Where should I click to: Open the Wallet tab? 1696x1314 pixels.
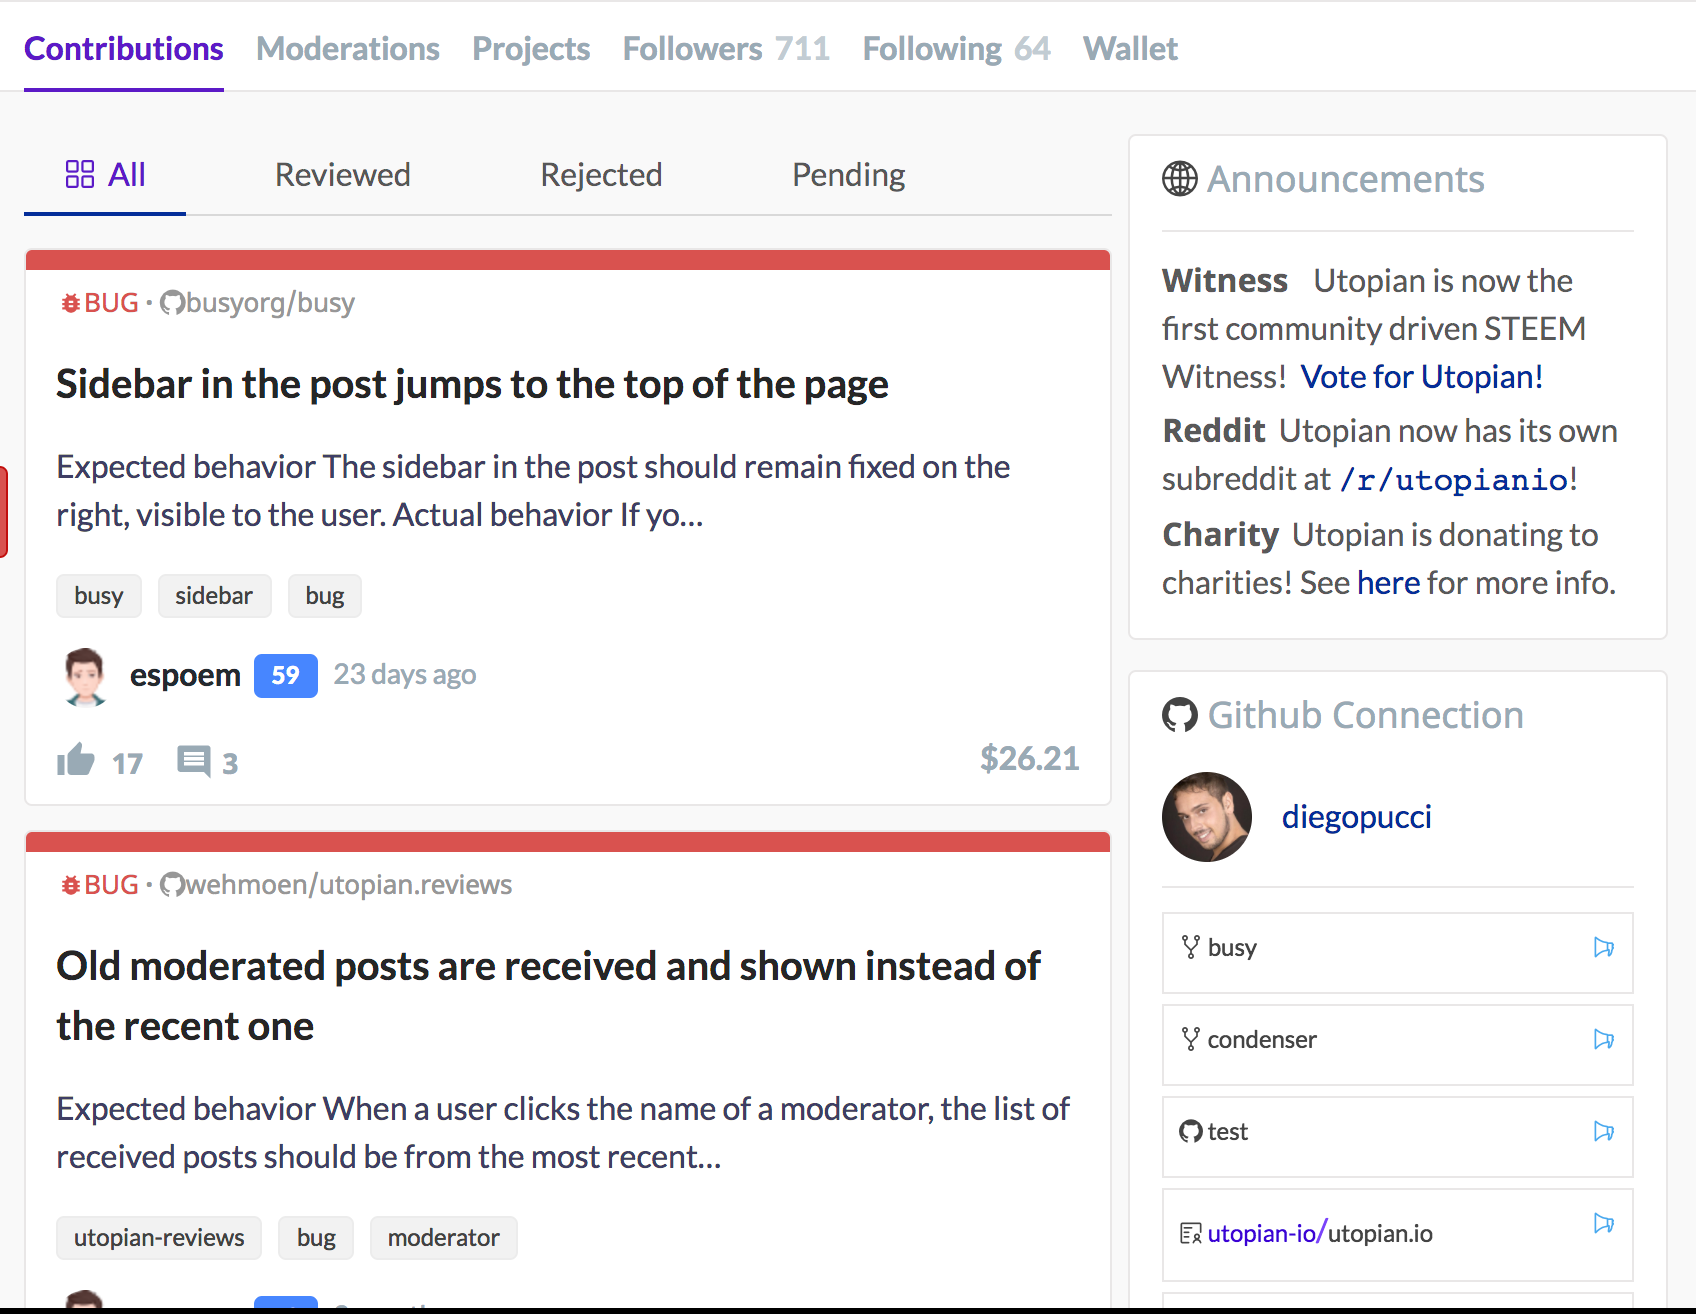click(1131, 49)
